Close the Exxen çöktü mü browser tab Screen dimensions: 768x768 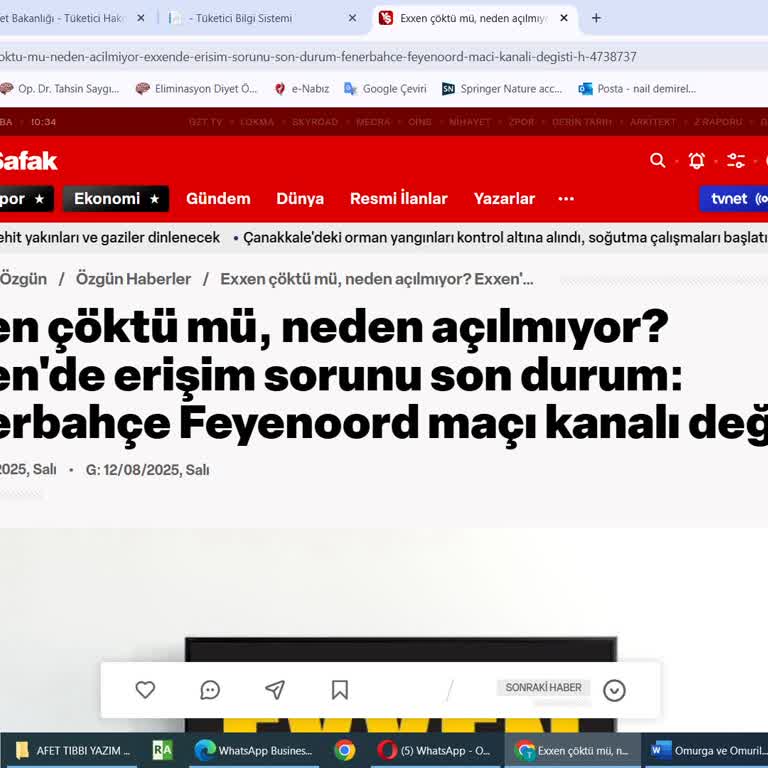564,18
